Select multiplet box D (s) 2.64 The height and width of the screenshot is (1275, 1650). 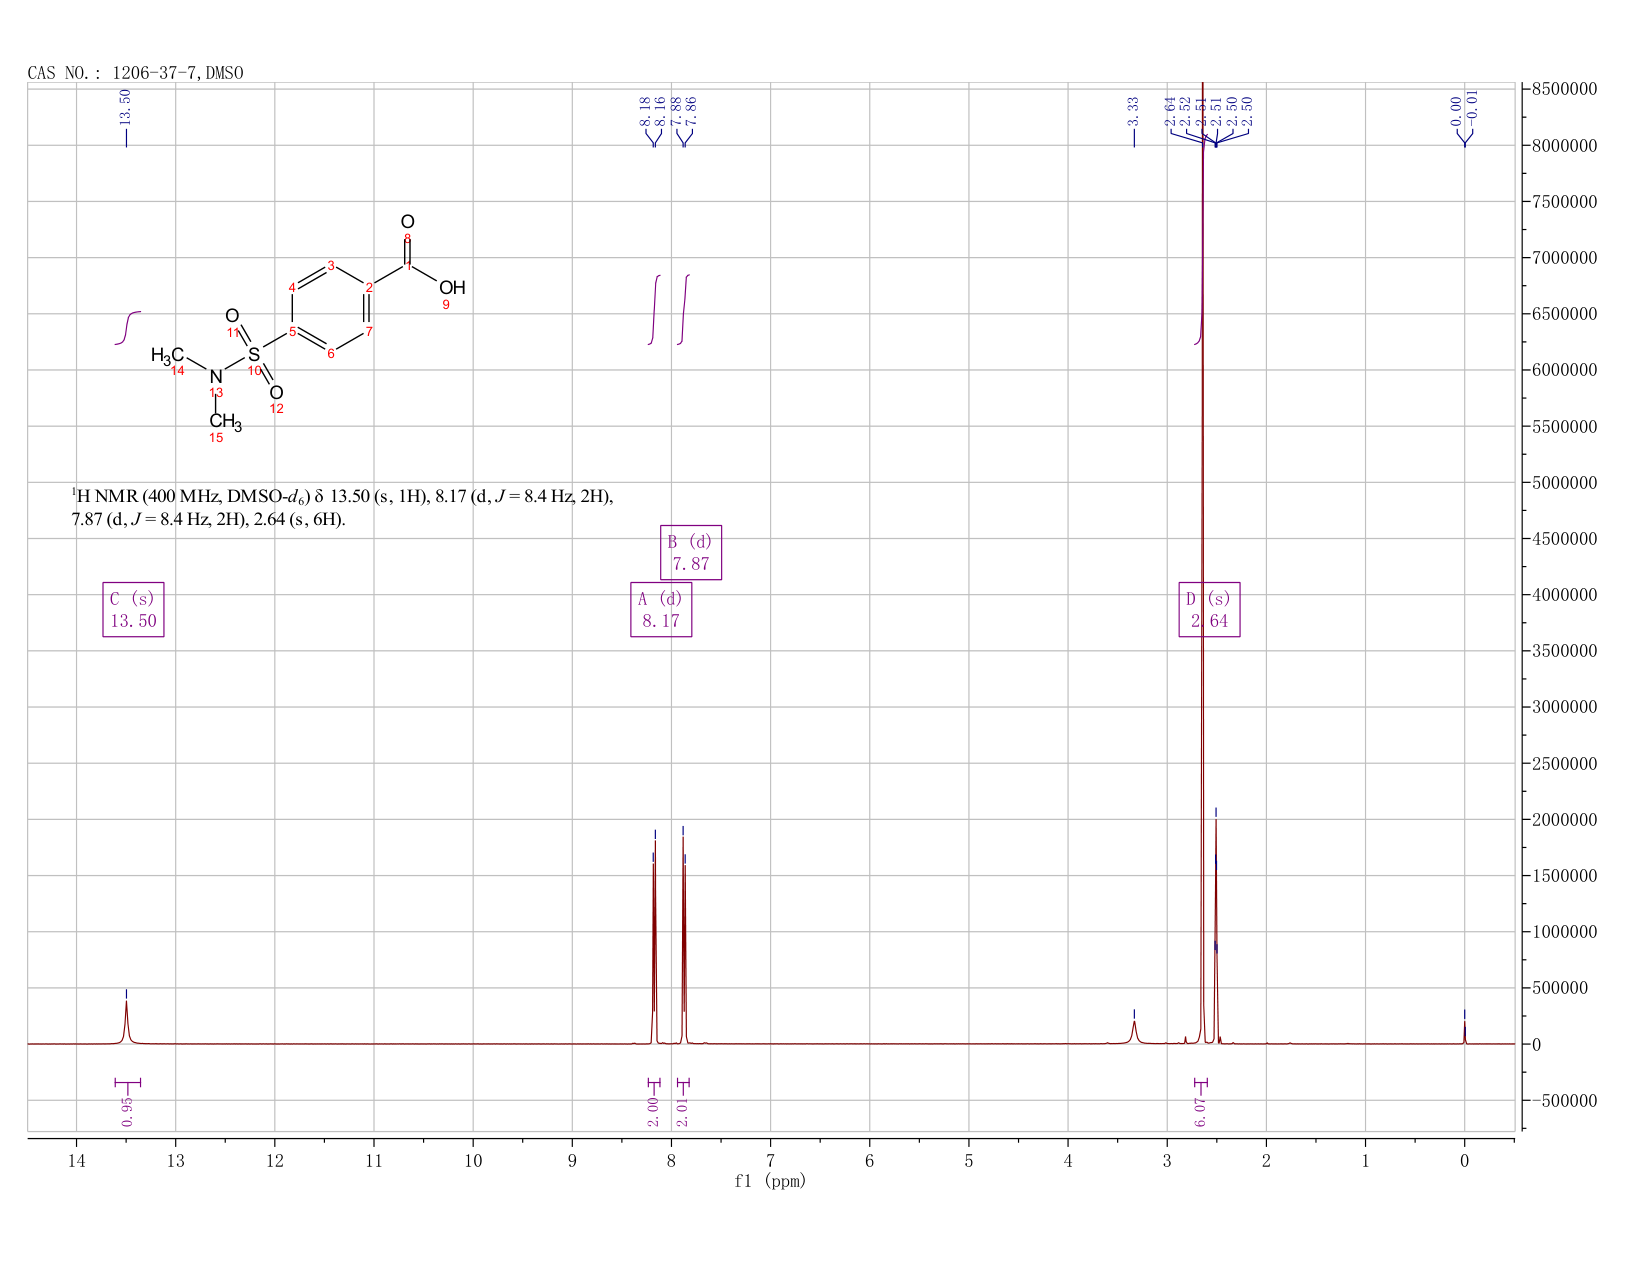point(1209,609)
